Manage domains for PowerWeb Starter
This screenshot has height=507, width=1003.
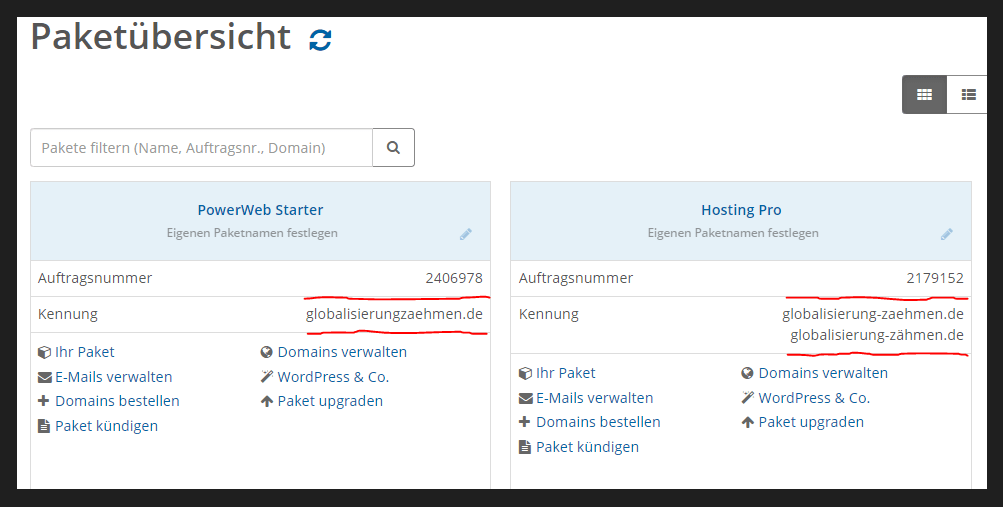(x=342, y=352)
